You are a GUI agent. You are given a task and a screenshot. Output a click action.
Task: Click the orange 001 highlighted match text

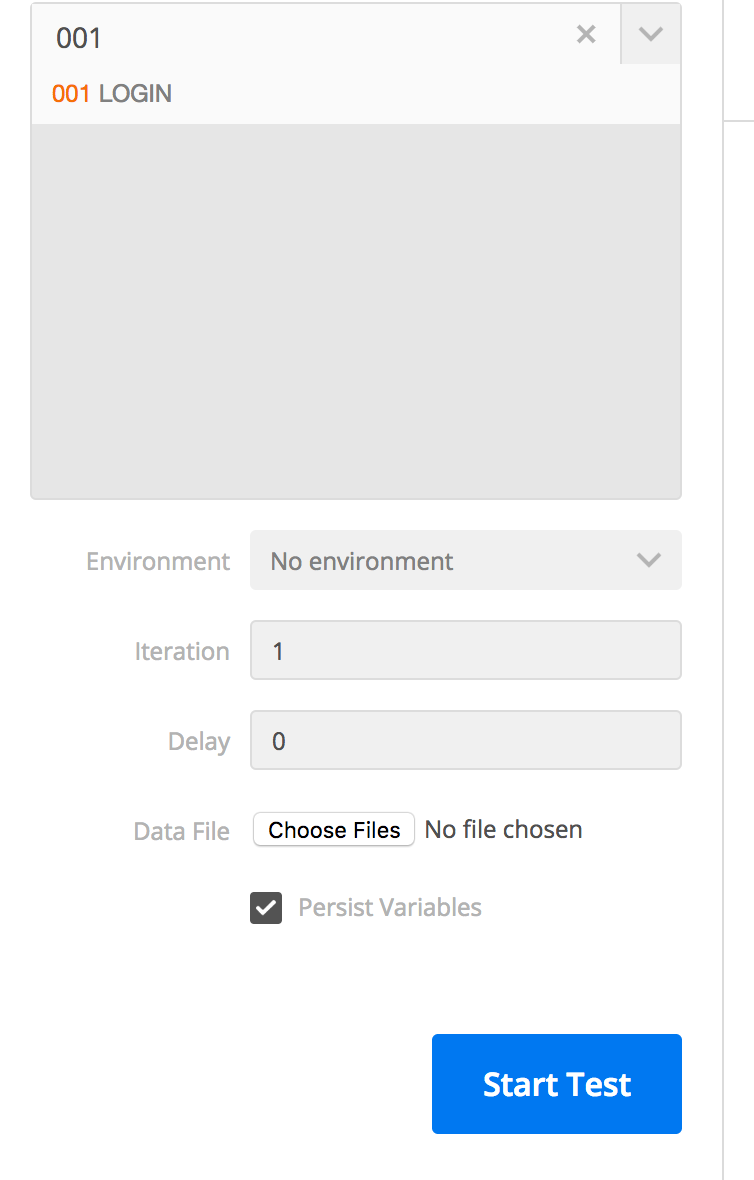click(x=71, y=94)
